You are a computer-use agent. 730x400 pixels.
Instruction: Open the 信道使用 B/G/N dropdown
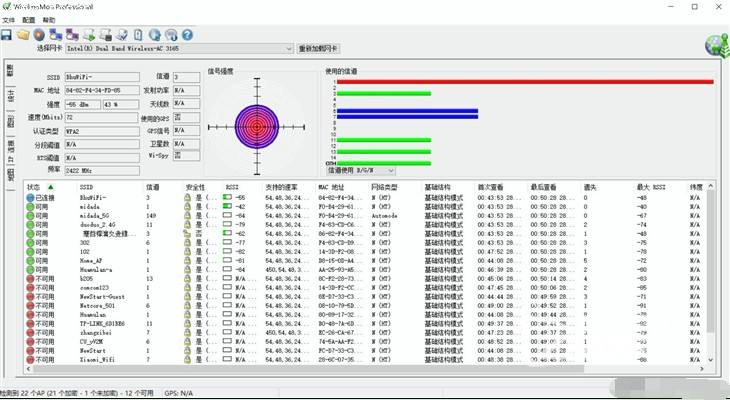[360, 170]
